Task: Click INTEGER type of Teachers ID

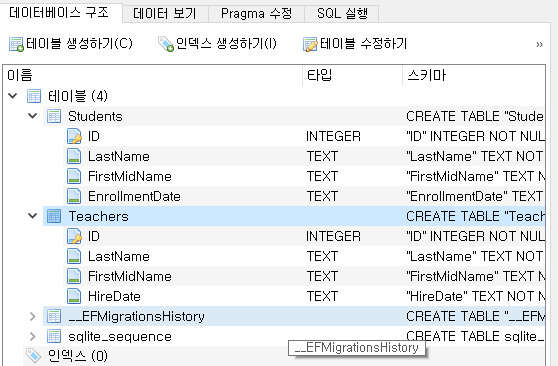Action: [x=333, y=236]
